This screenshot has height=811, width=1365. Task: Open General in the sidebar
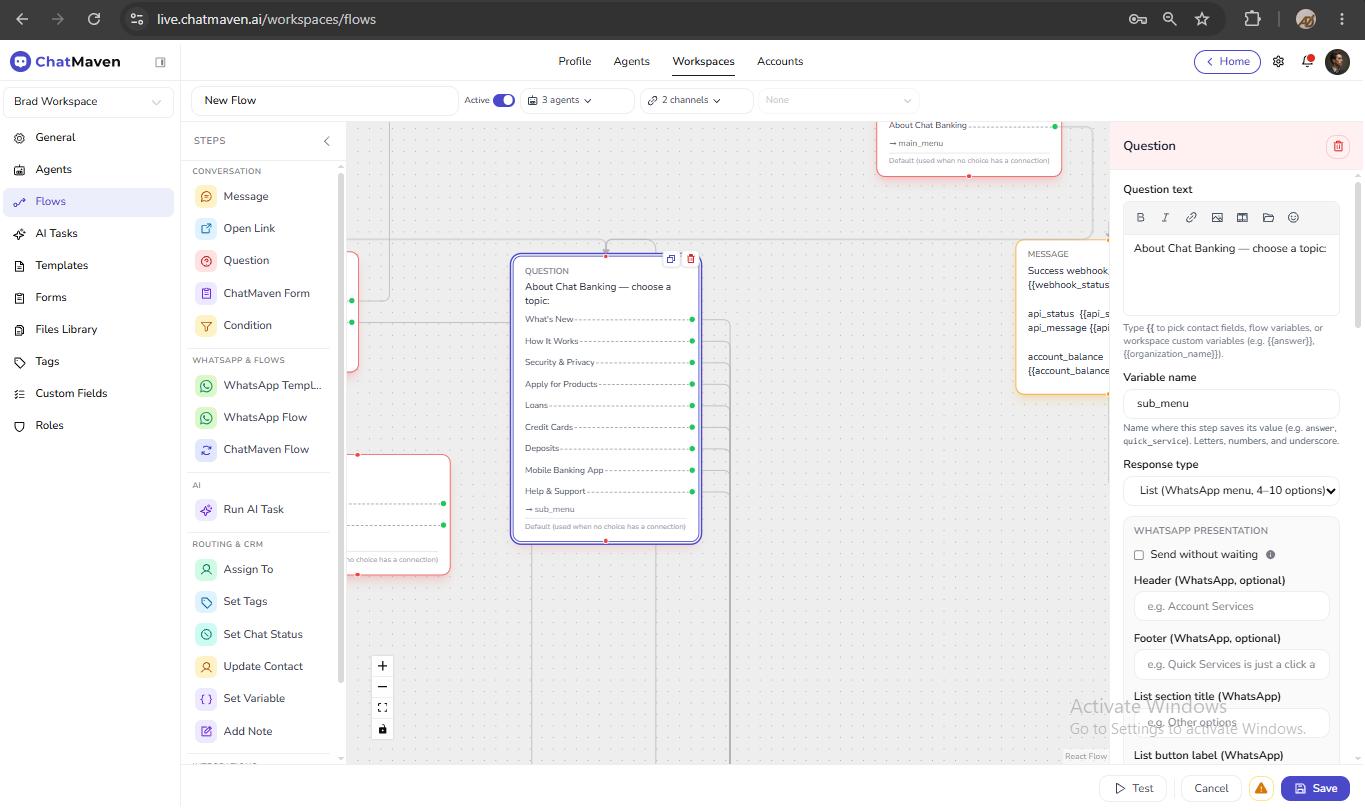(88, 138)
